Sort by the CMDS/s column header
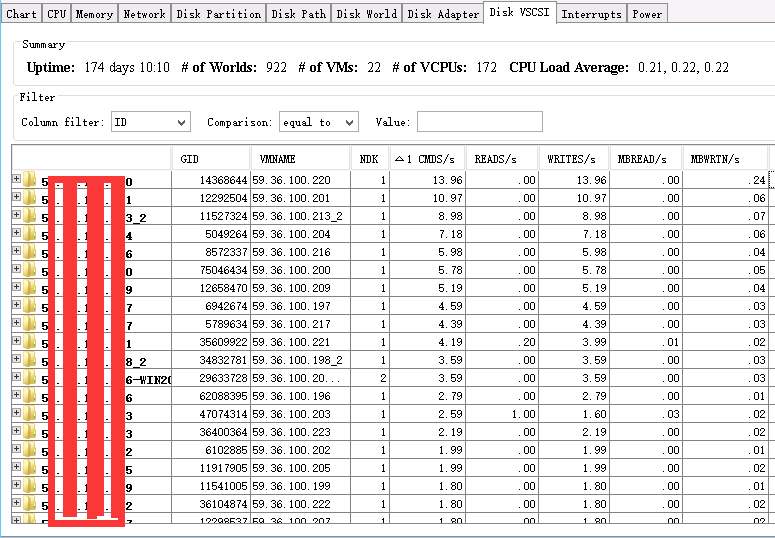775x538 pixels. 428,159
